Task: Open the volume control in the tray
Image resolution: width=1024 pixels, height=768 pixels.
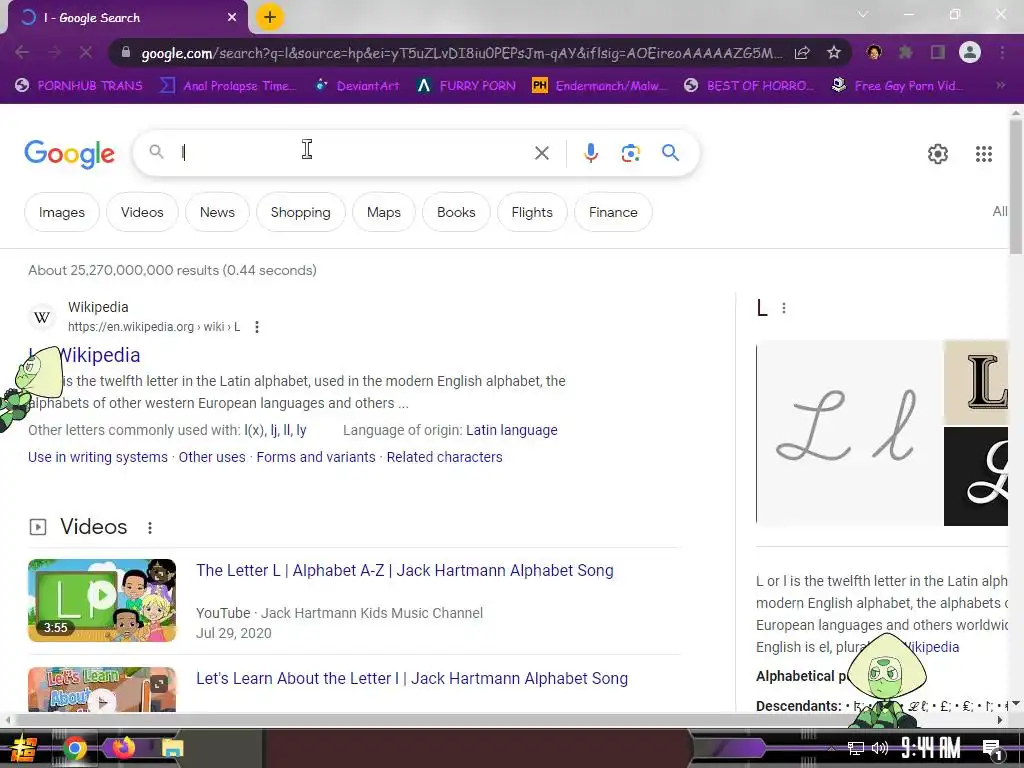Action: [x=880, y=748]
